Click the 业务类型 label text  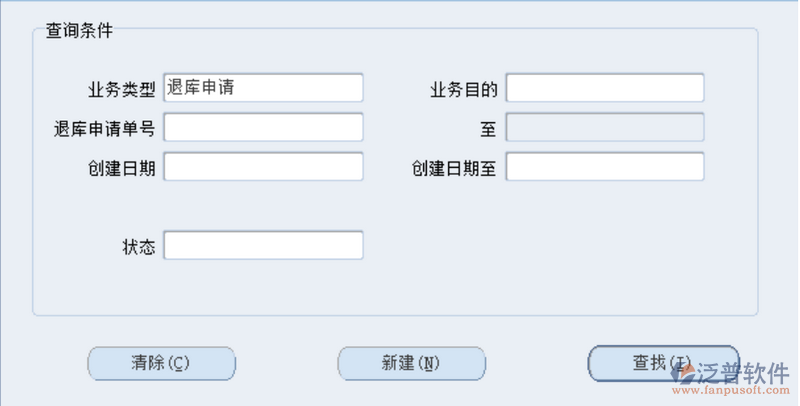(122, 89)
